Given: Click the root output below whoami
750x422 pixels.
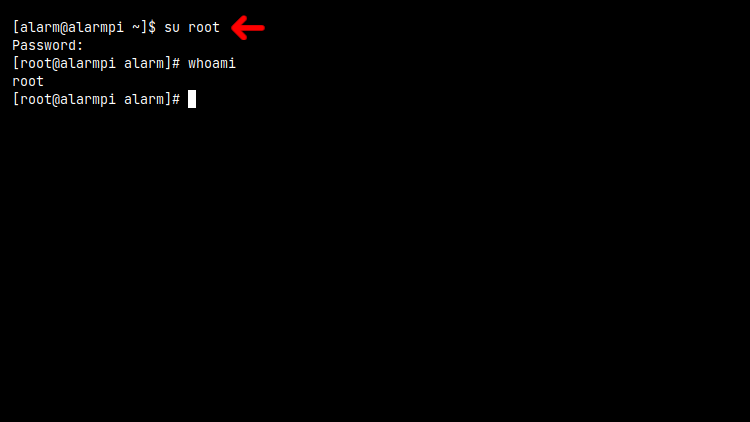Looking at the screenshot, I should coord(28,81).
